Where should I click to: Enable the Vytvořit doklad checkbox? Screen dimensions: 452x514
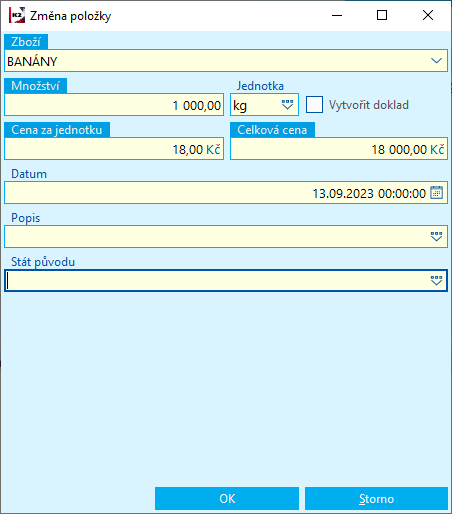tap(314, 105)
